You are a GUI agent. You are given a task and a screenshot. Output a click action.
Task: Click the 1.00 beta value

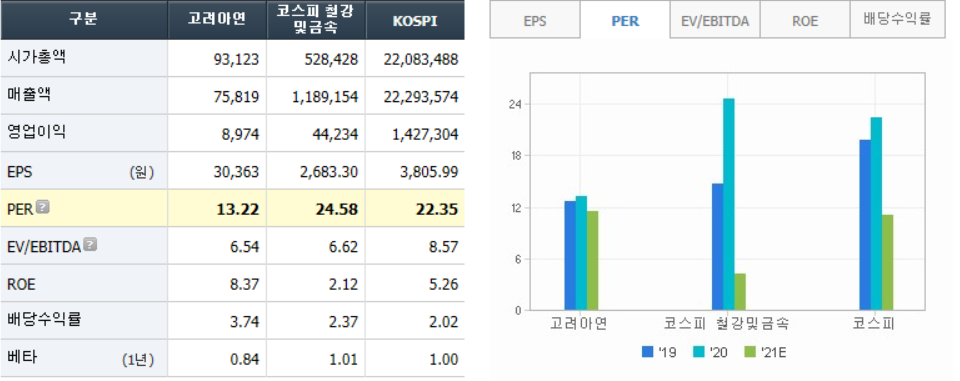[x=444, y=359]
